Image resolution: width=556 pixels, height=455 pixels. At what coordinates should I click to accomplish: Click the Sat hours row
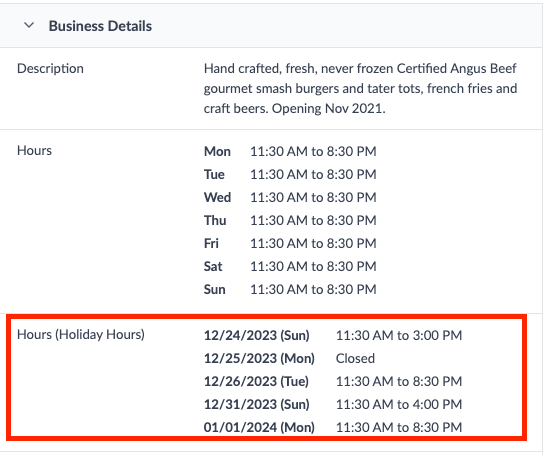coord(290,266)
